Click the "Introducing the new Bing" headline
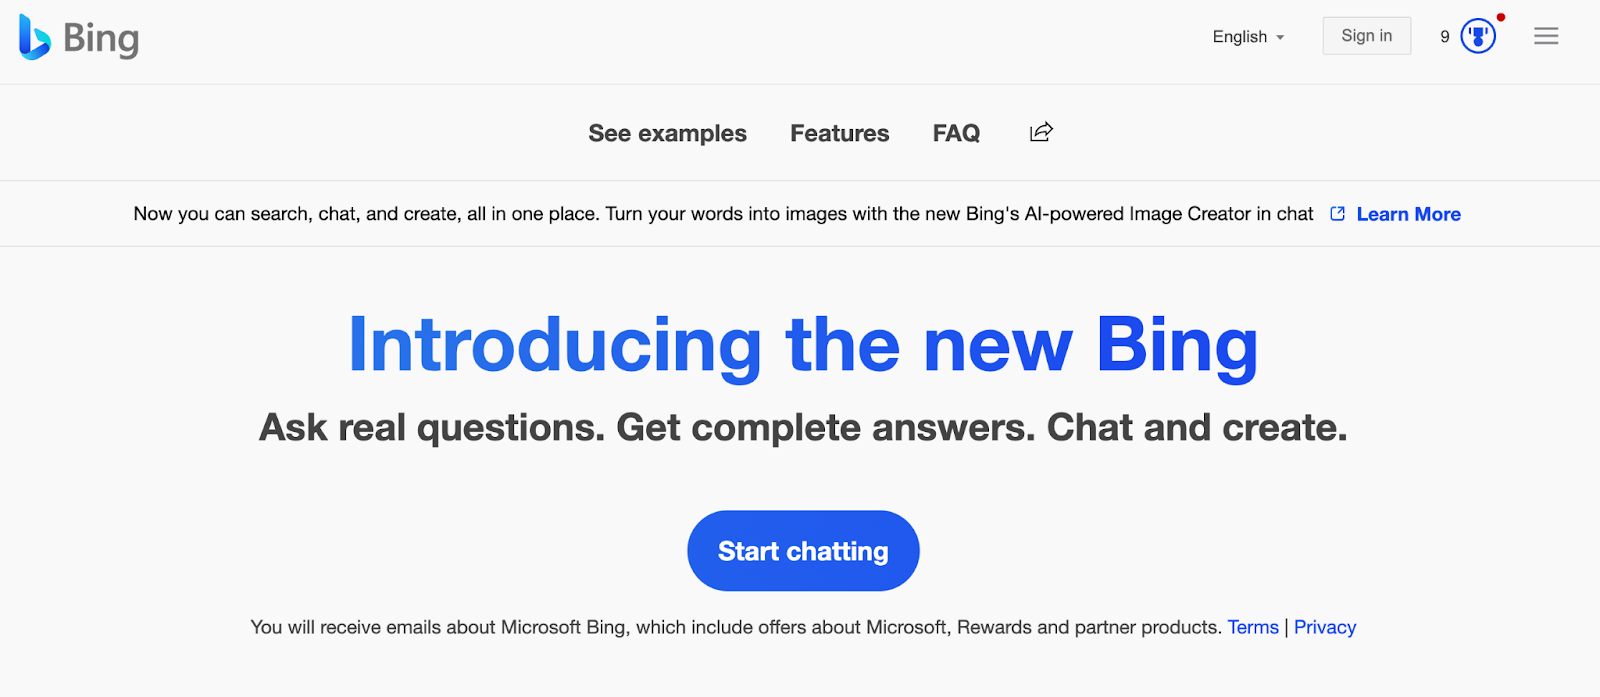Image resolution: width=1600 pixels, height=697 pixels. [x=802, y=345]
